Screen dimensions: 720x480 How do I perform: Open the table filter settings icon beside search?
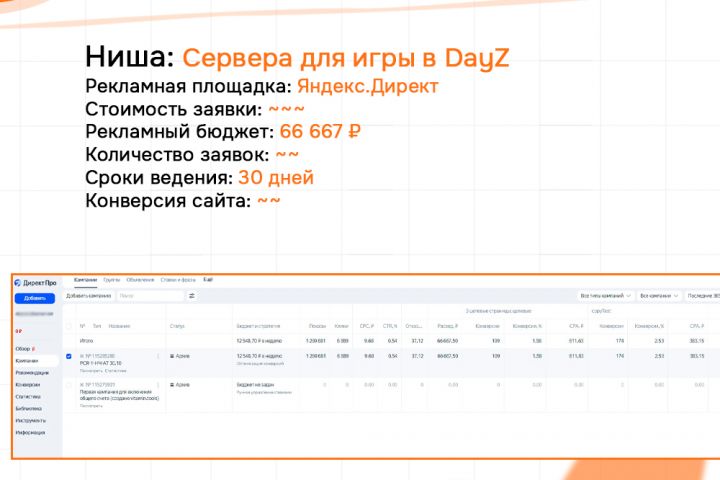(x=191, y=296)
